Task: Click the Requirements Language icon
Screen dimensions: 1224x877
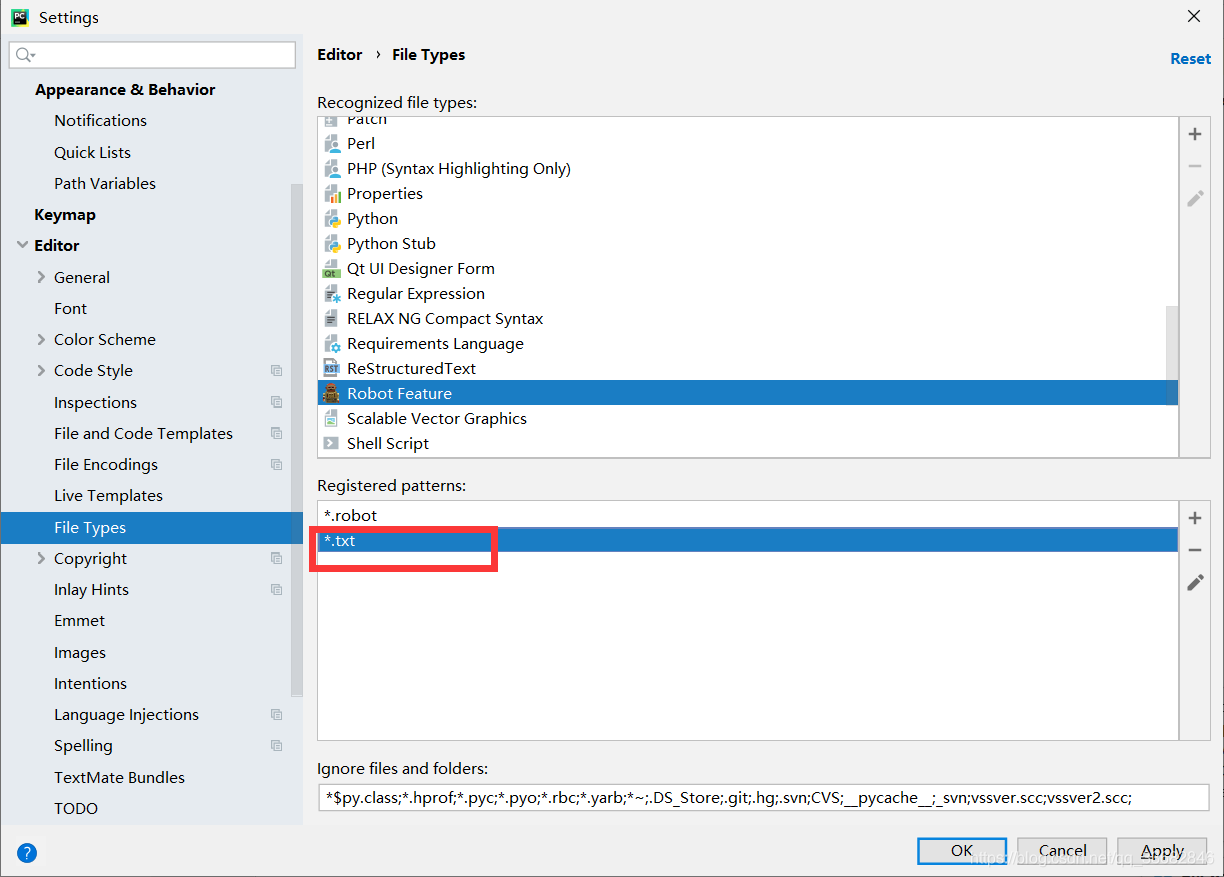Action: click(332, 344)
